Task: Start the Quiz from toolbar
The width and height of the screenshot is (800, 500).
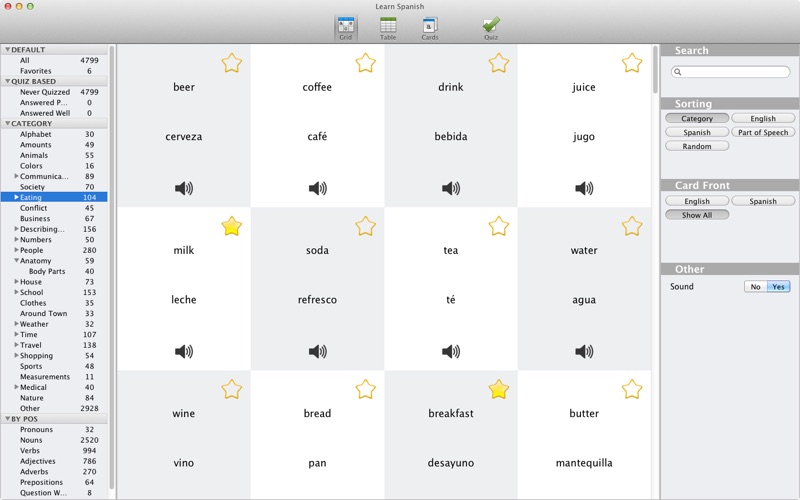Action: (491, 28)
